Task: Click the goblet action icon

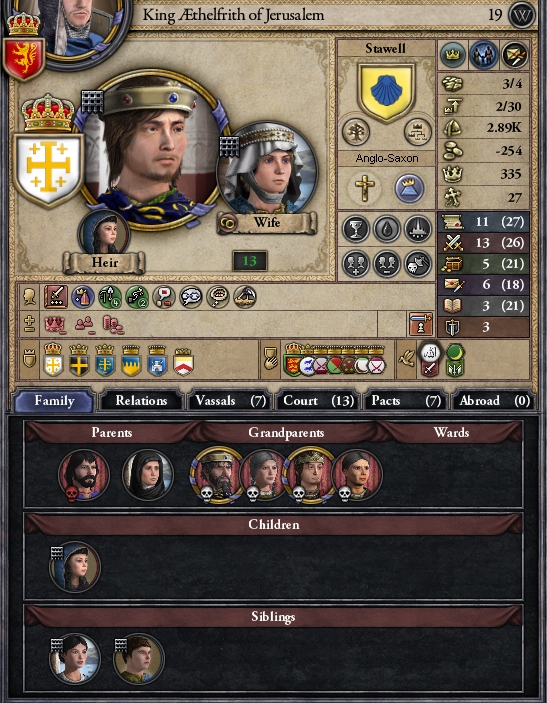Action: click(x=356, y=229)
